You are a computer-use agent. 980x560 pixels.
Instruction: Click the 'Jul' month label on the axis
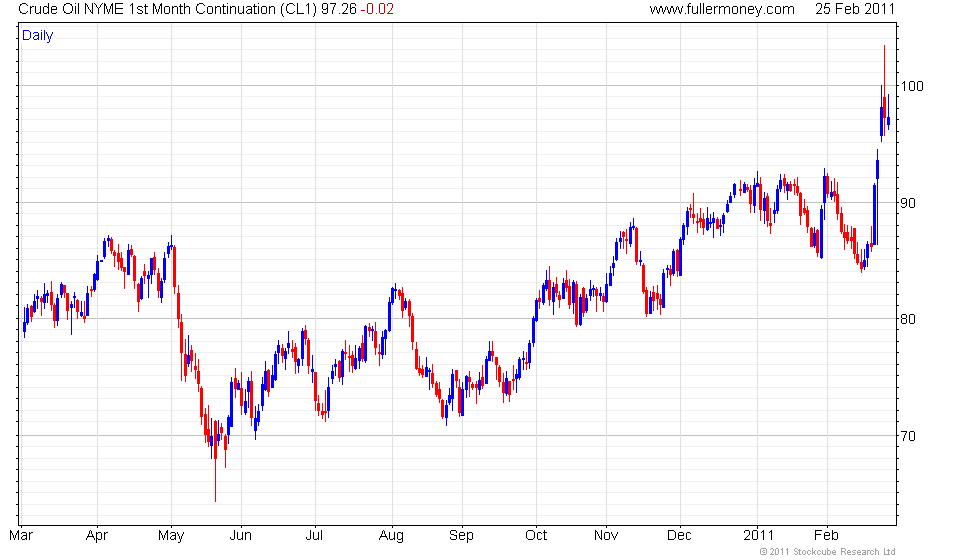[314, 536]
